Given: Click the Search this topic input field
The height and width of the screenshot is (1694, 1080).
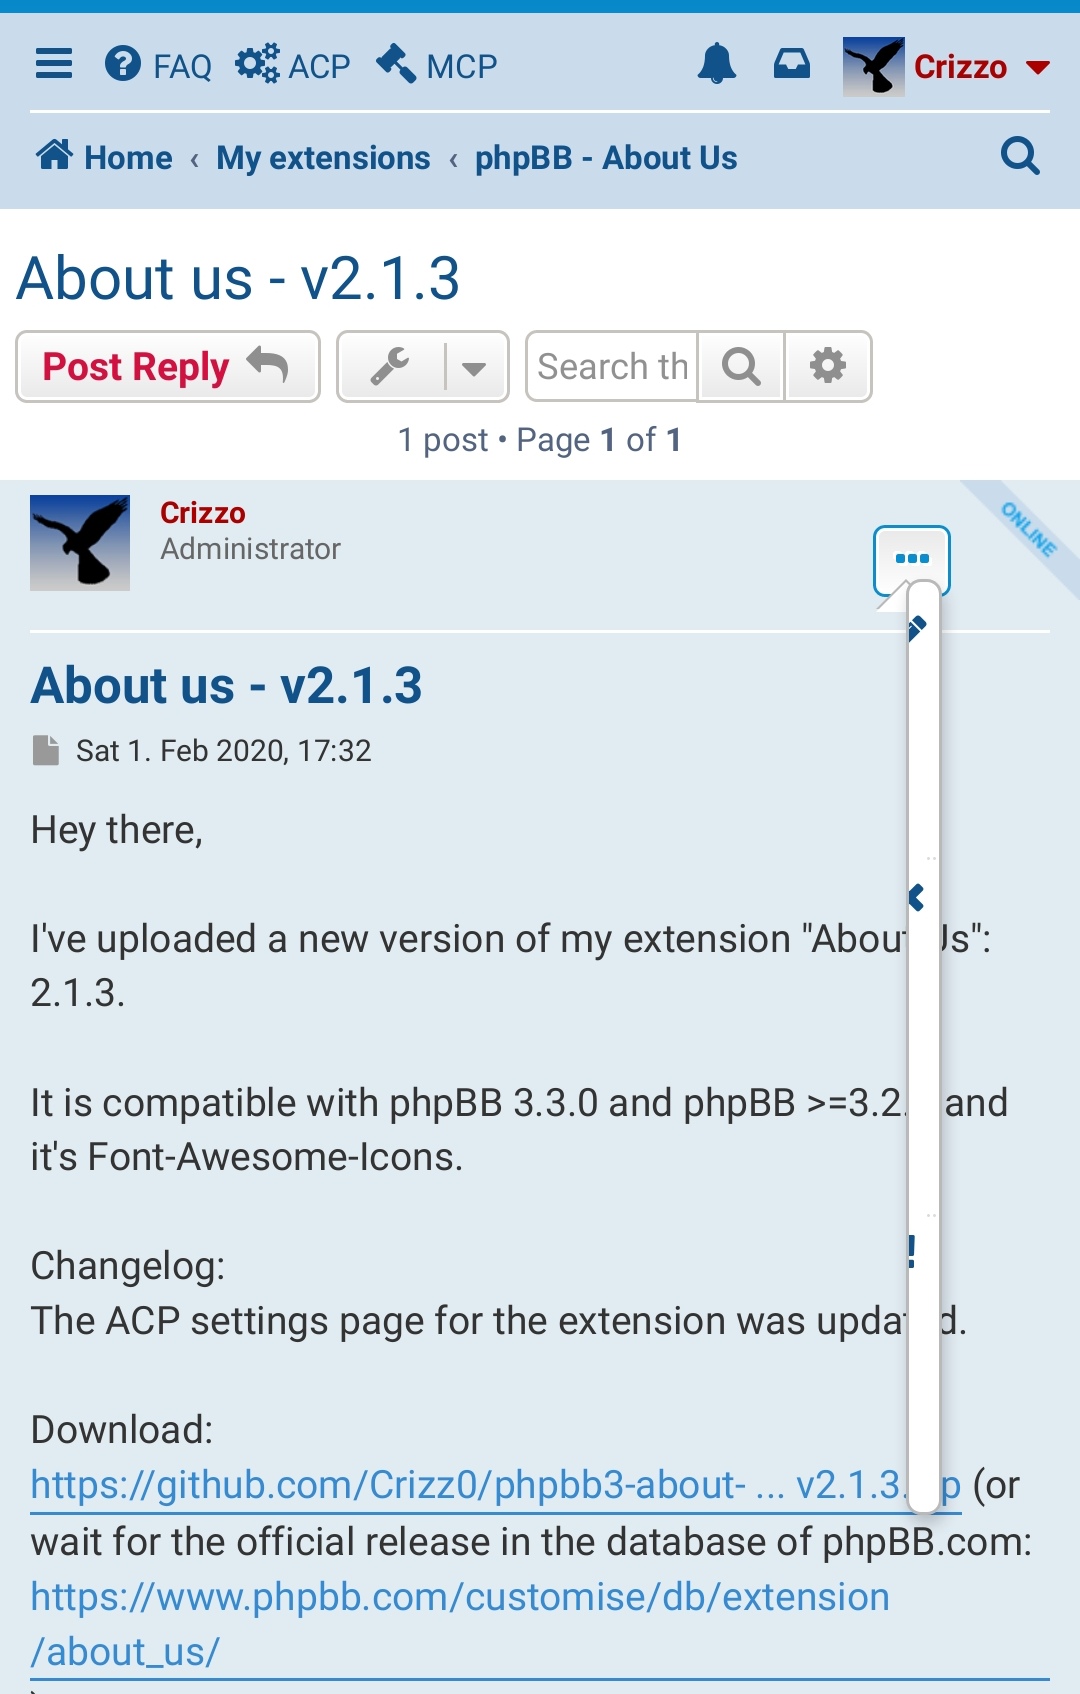Looking at the screenshot, I should [x=612, y=366].
